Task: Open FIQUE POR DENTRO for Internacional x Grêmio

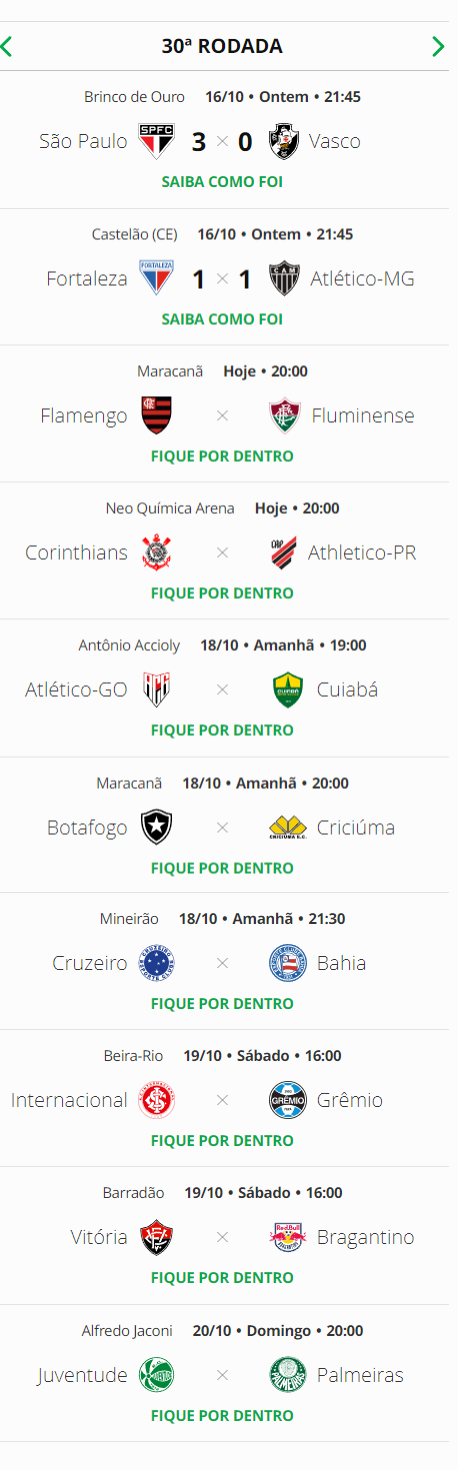Action: tap(222, 1140)
